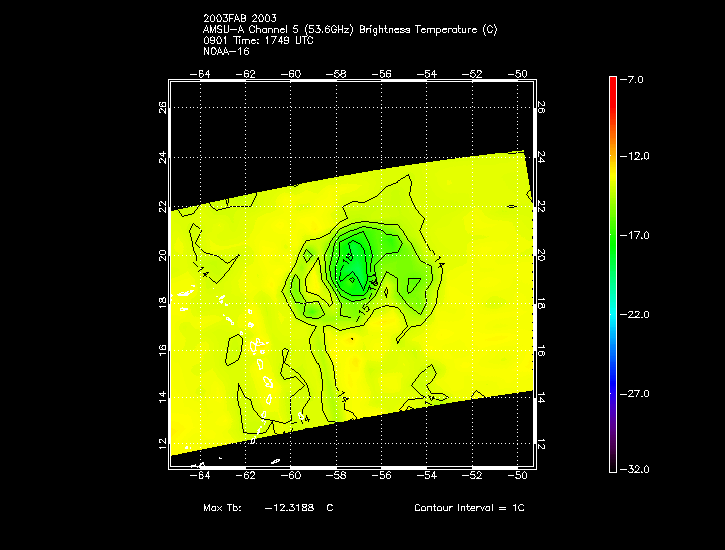Select the -17.0 color bar label
The width and height of the screenshot is (725, 550).
tap(635, 236)
